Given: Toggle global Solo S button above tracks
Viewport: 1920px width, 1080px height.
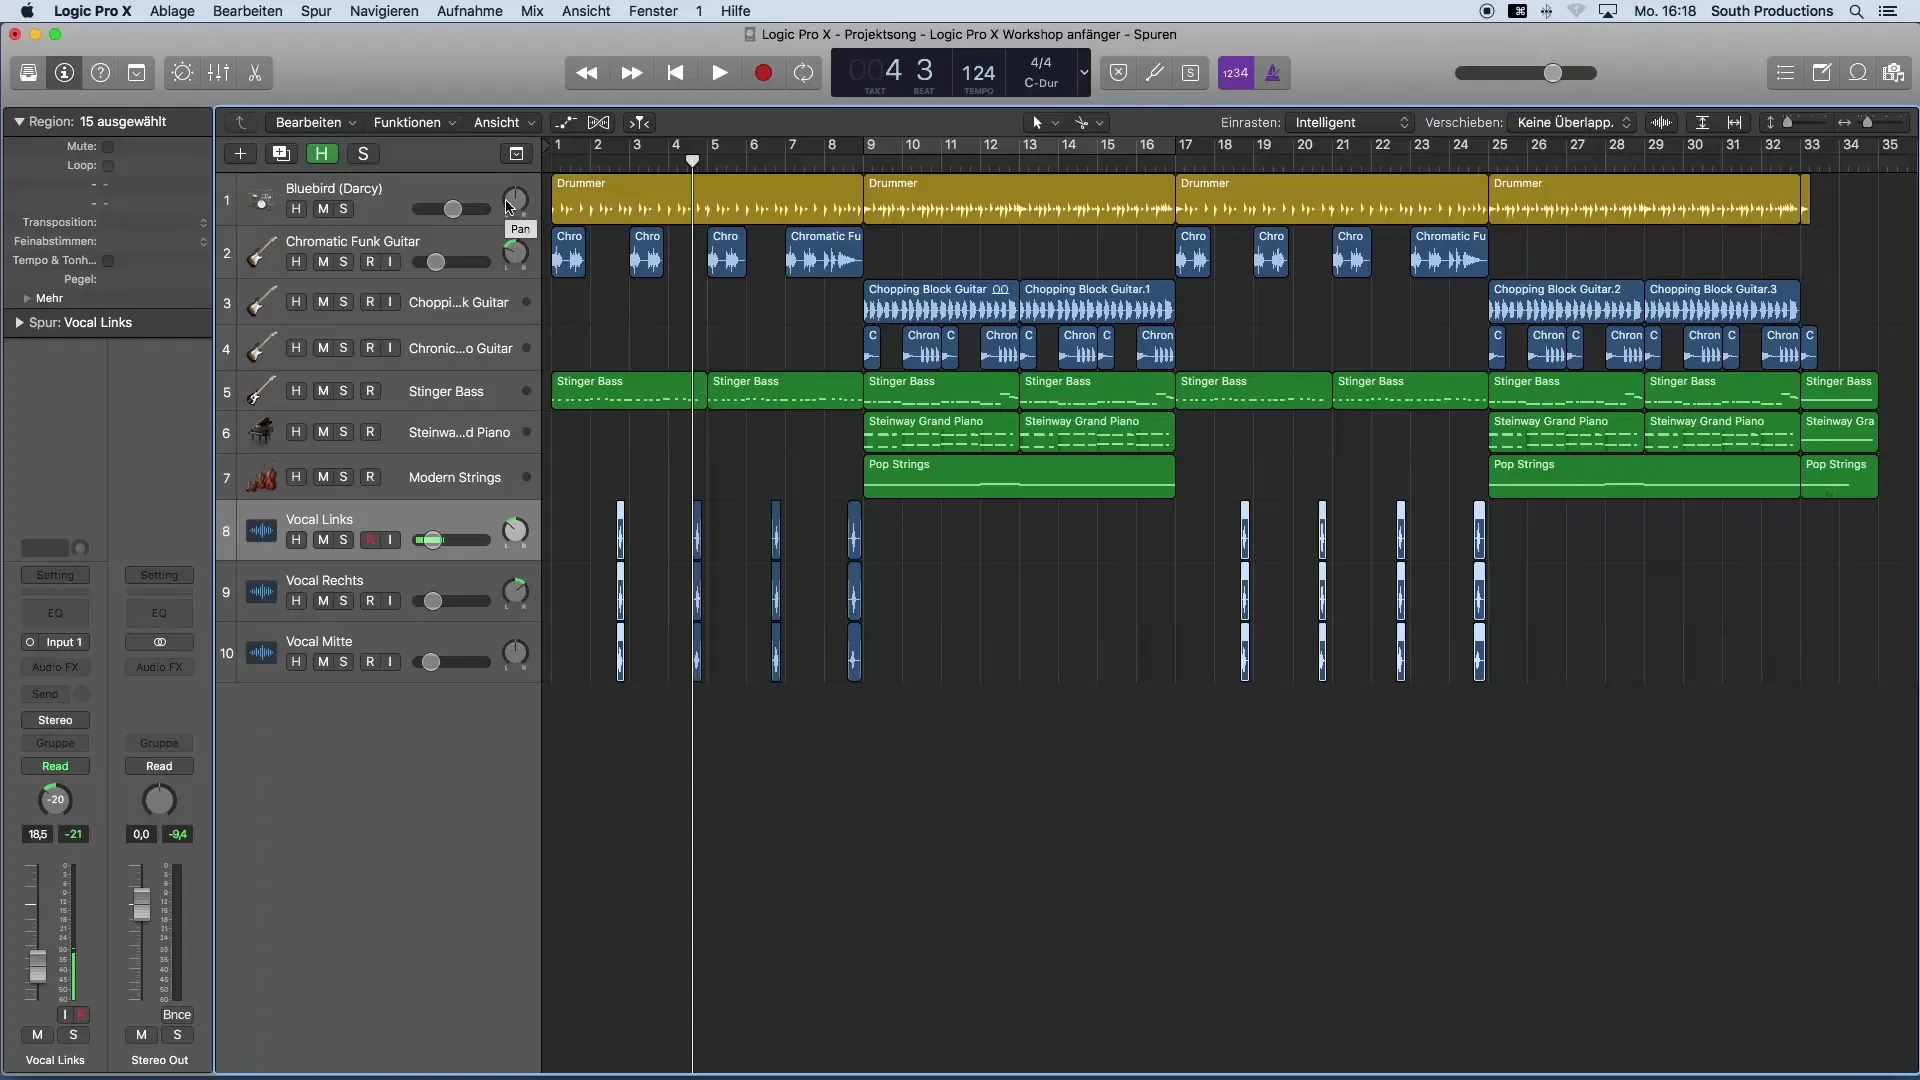Looking at the screenshot, I should 363,153.
